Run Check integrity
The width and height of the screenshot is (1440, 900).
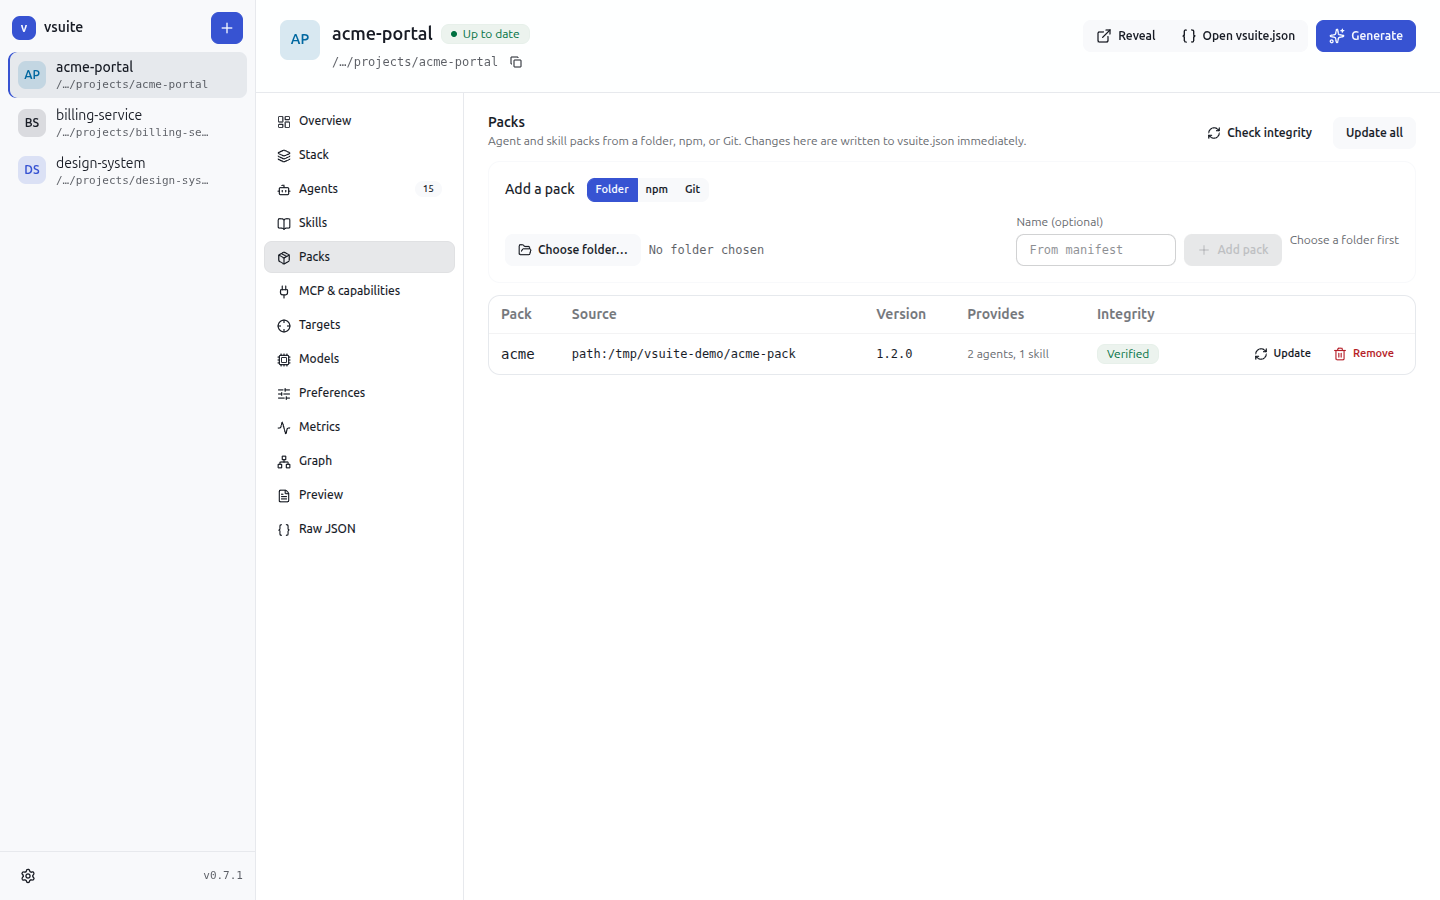[x=1259, y=133]
